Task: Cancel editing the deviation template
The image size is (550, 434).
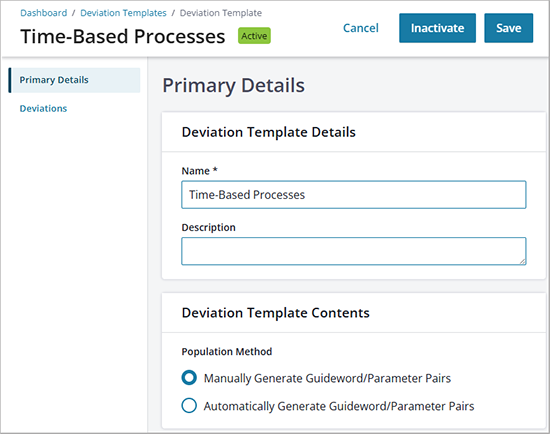Action: [361, 28]
